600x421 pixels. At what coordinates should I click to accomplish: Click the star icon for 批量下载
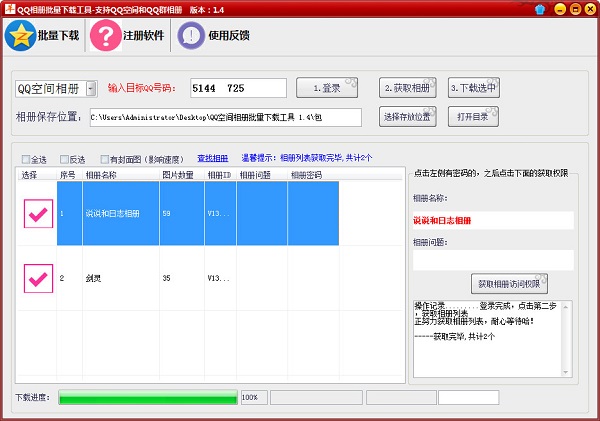click(x=20, y=36)
